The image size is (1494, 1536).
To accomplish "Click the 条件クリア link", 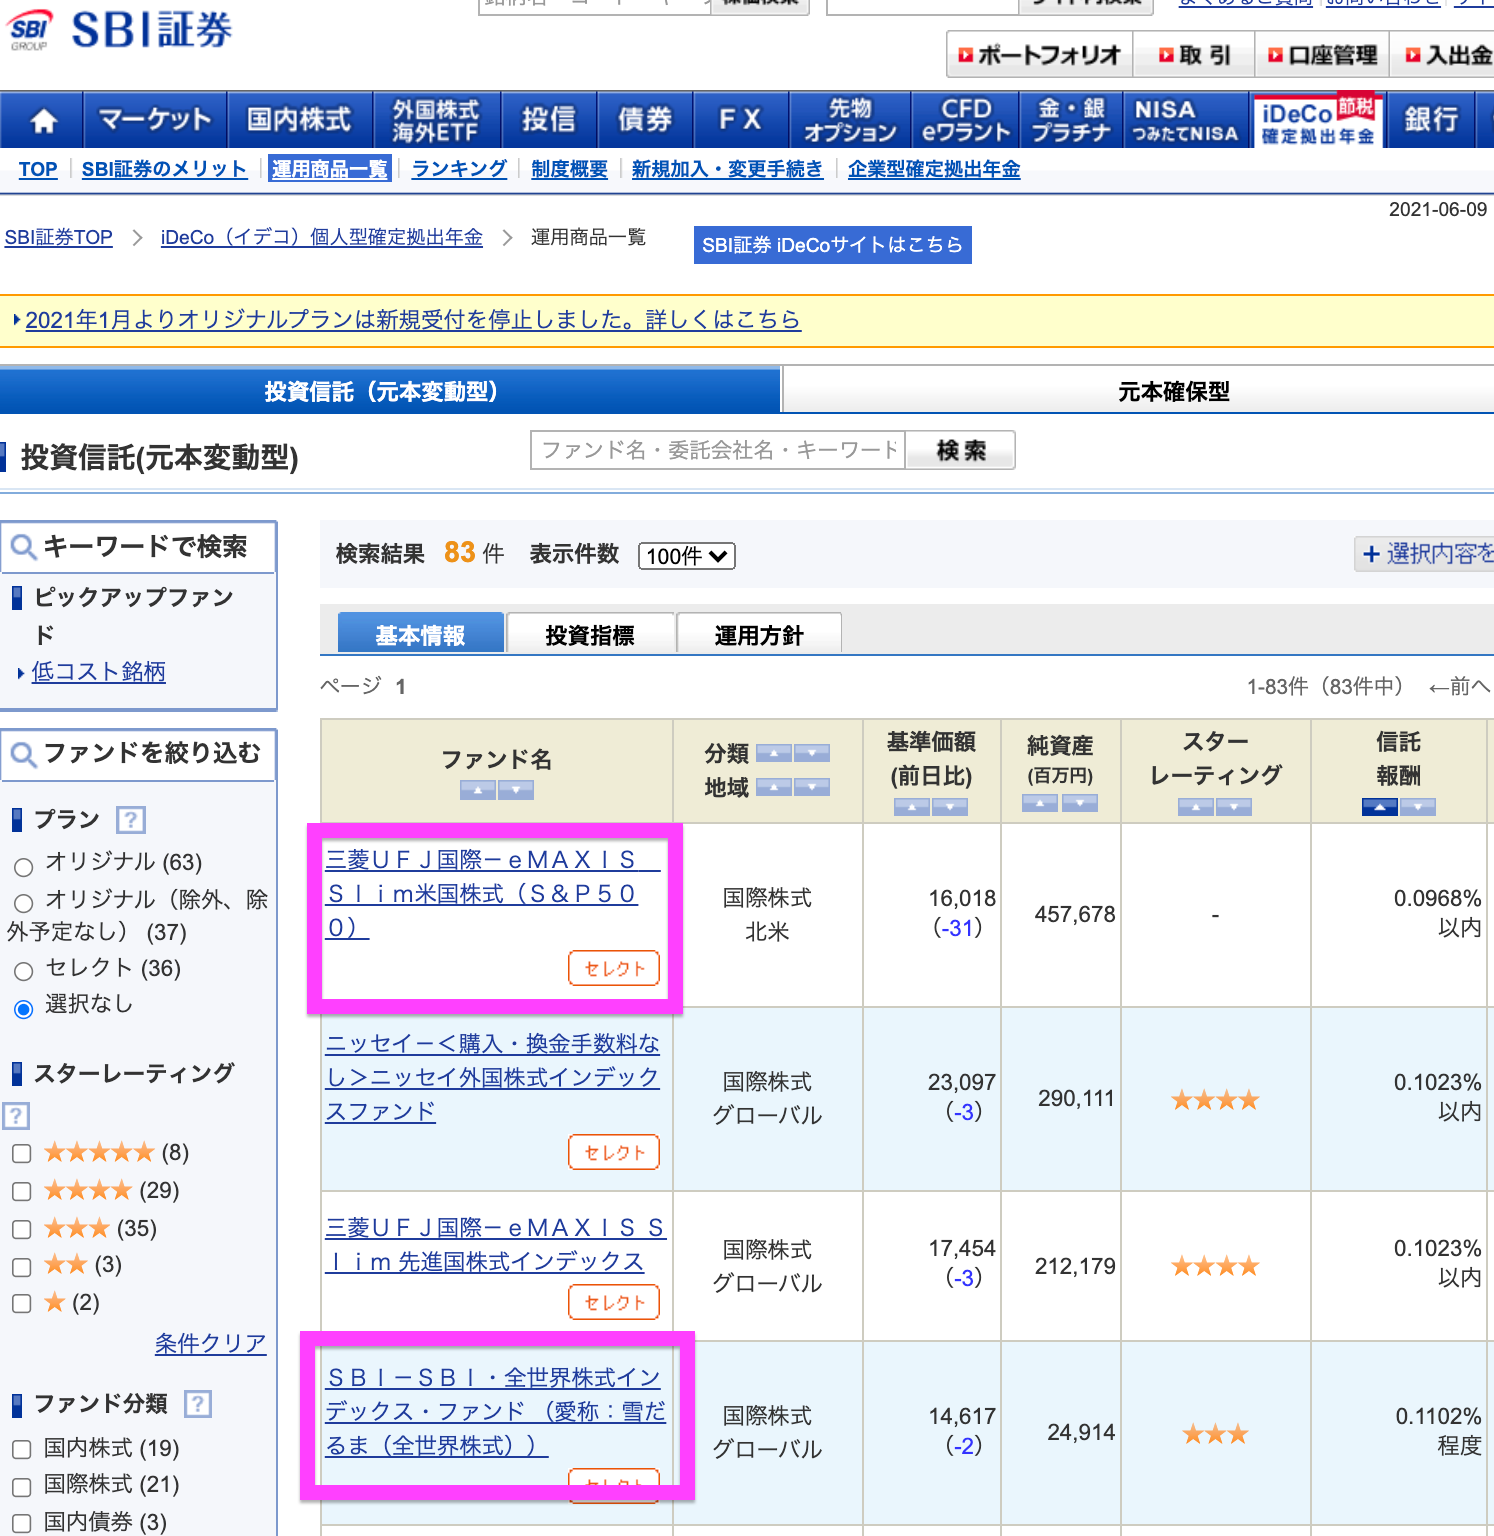I will point(211,1343).
